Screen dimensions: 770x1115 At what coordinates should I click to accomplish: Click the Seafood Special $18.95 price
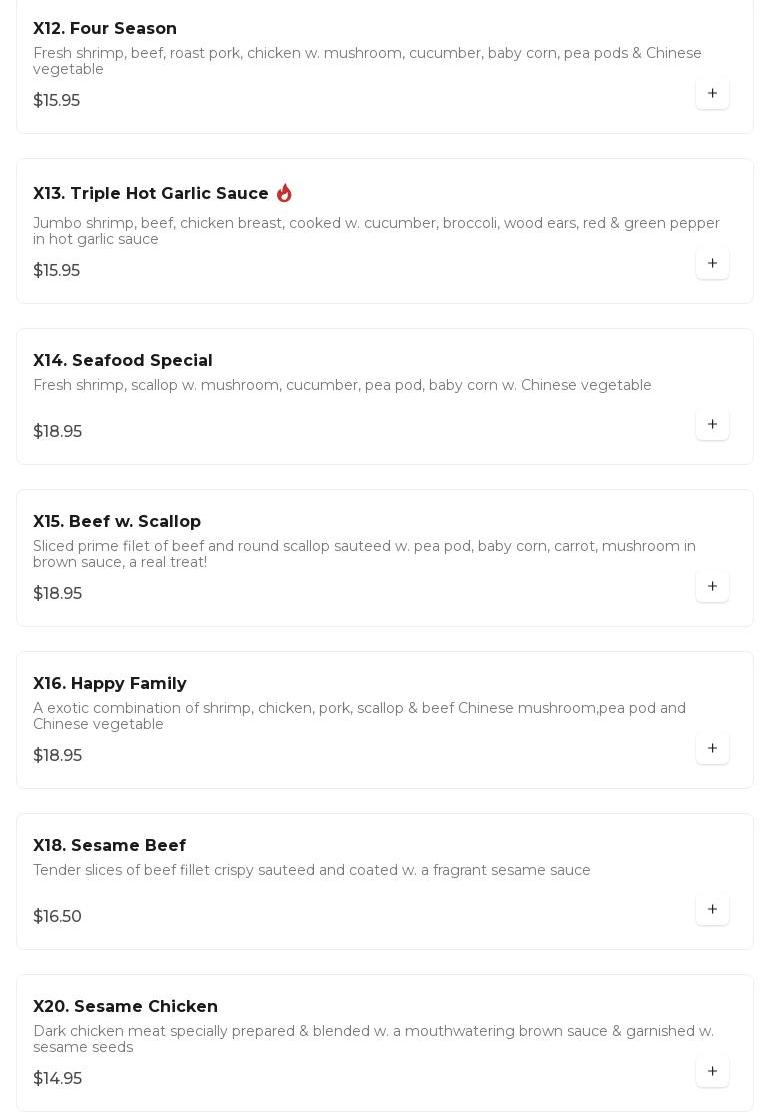click(x=58, y=432)
